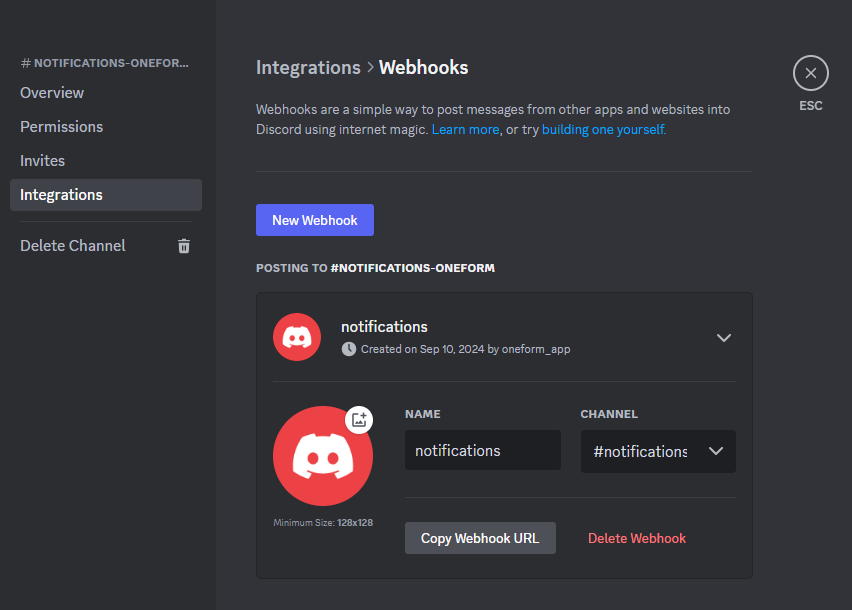Image resolution: width=852 pixels, height=610 pixels.
Task: Select Invites in the sidebar
Action: point(42,160)
